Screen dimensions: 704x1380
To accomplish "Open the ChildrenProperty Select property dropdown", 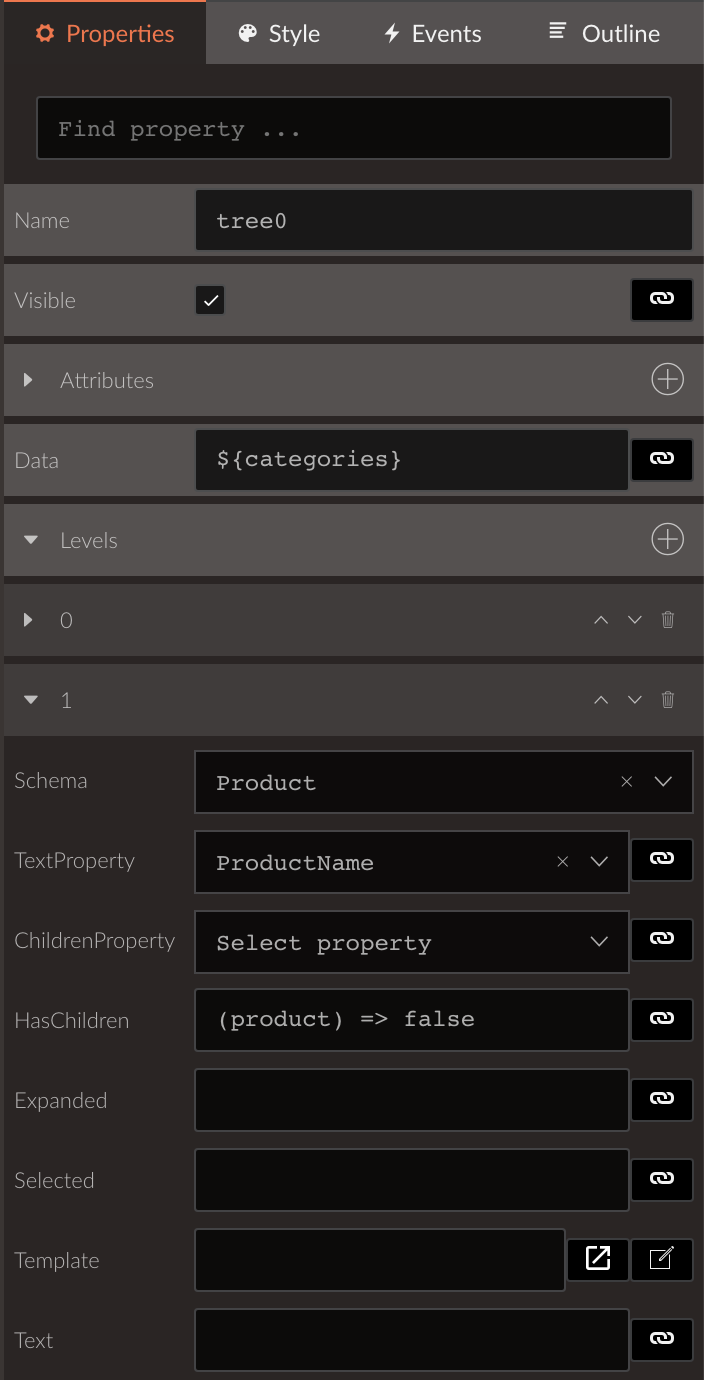I will point(412,942).
